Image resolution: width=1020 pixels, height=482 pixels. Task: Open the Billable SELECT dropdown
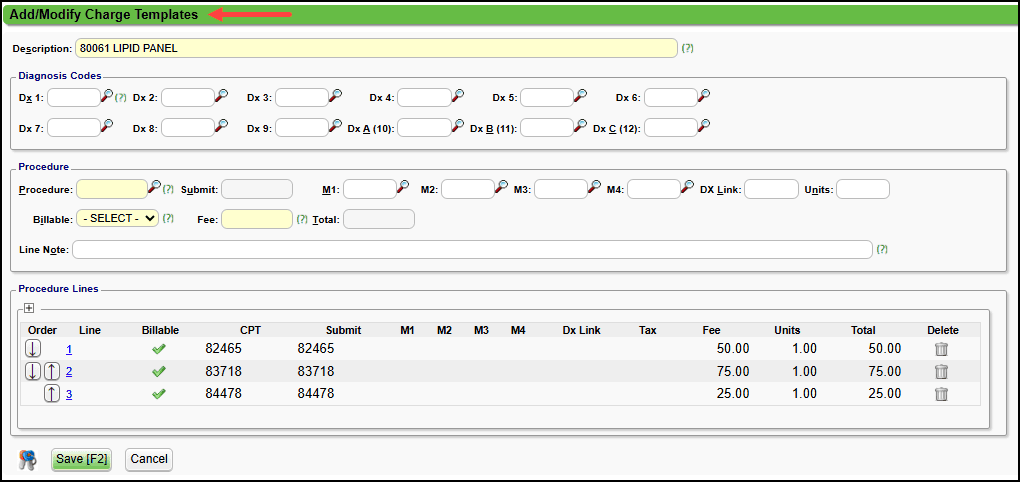117,218
